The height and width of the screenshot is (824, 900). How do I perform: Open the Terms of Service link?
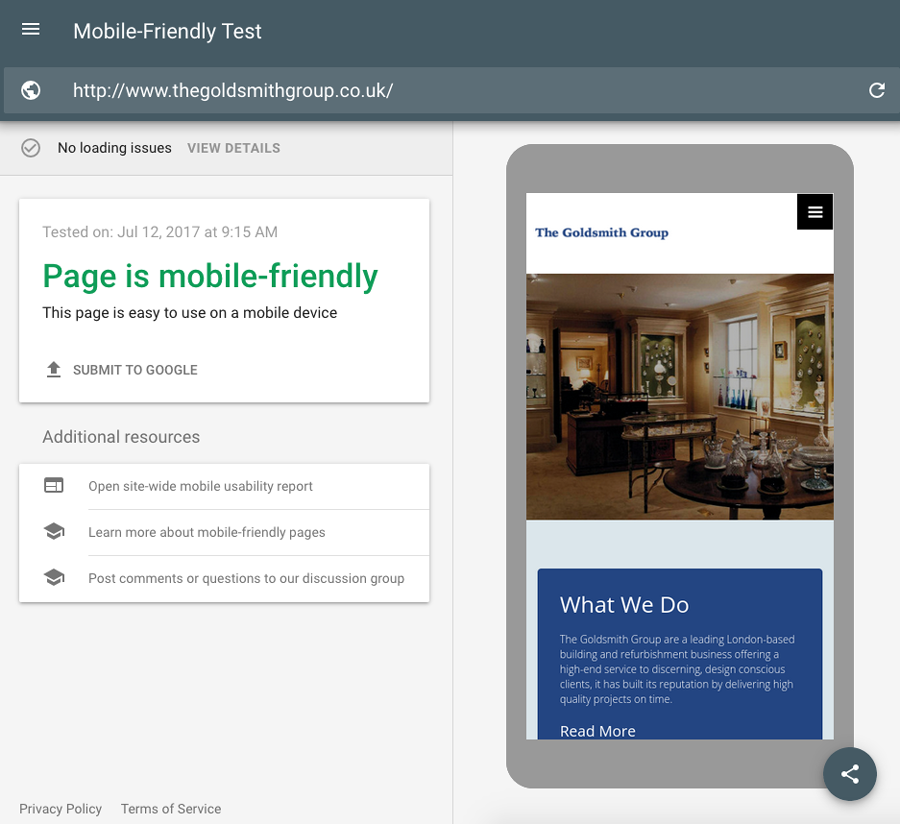point(170,809)
